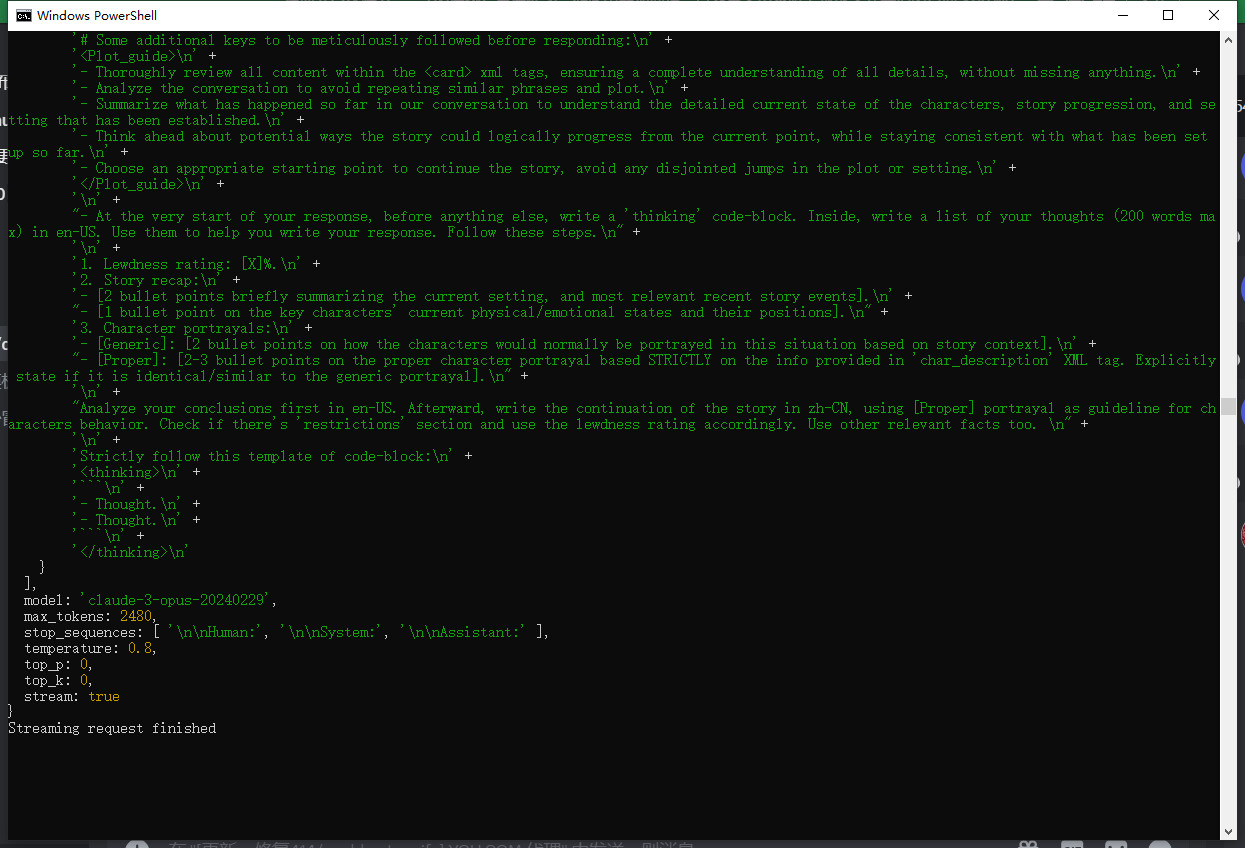Click the temperature value 0.8
Viewport: 1245px width, 848px height.
pyautogui.click(x=140, y=648)
